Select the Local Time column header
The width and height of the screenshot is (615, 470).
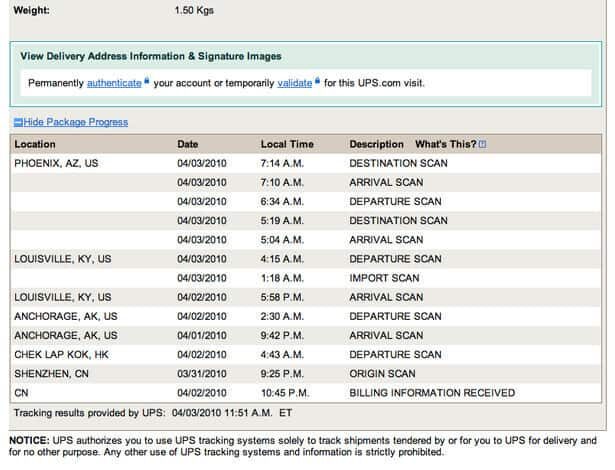tap(287, 144)
